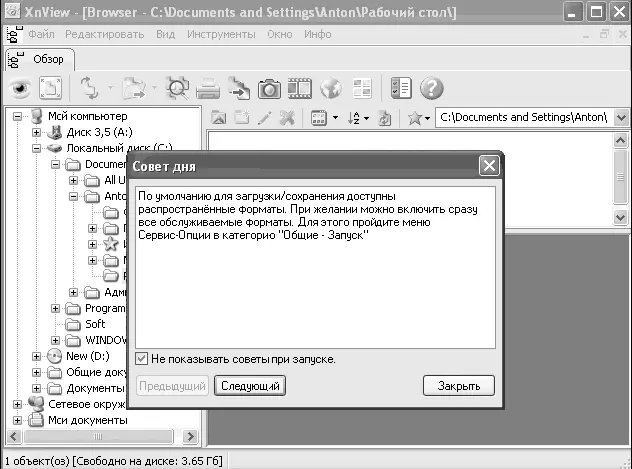Expand the WINDOWS folder node
Screen dimensions: 632x469
[x=55, y=340]
